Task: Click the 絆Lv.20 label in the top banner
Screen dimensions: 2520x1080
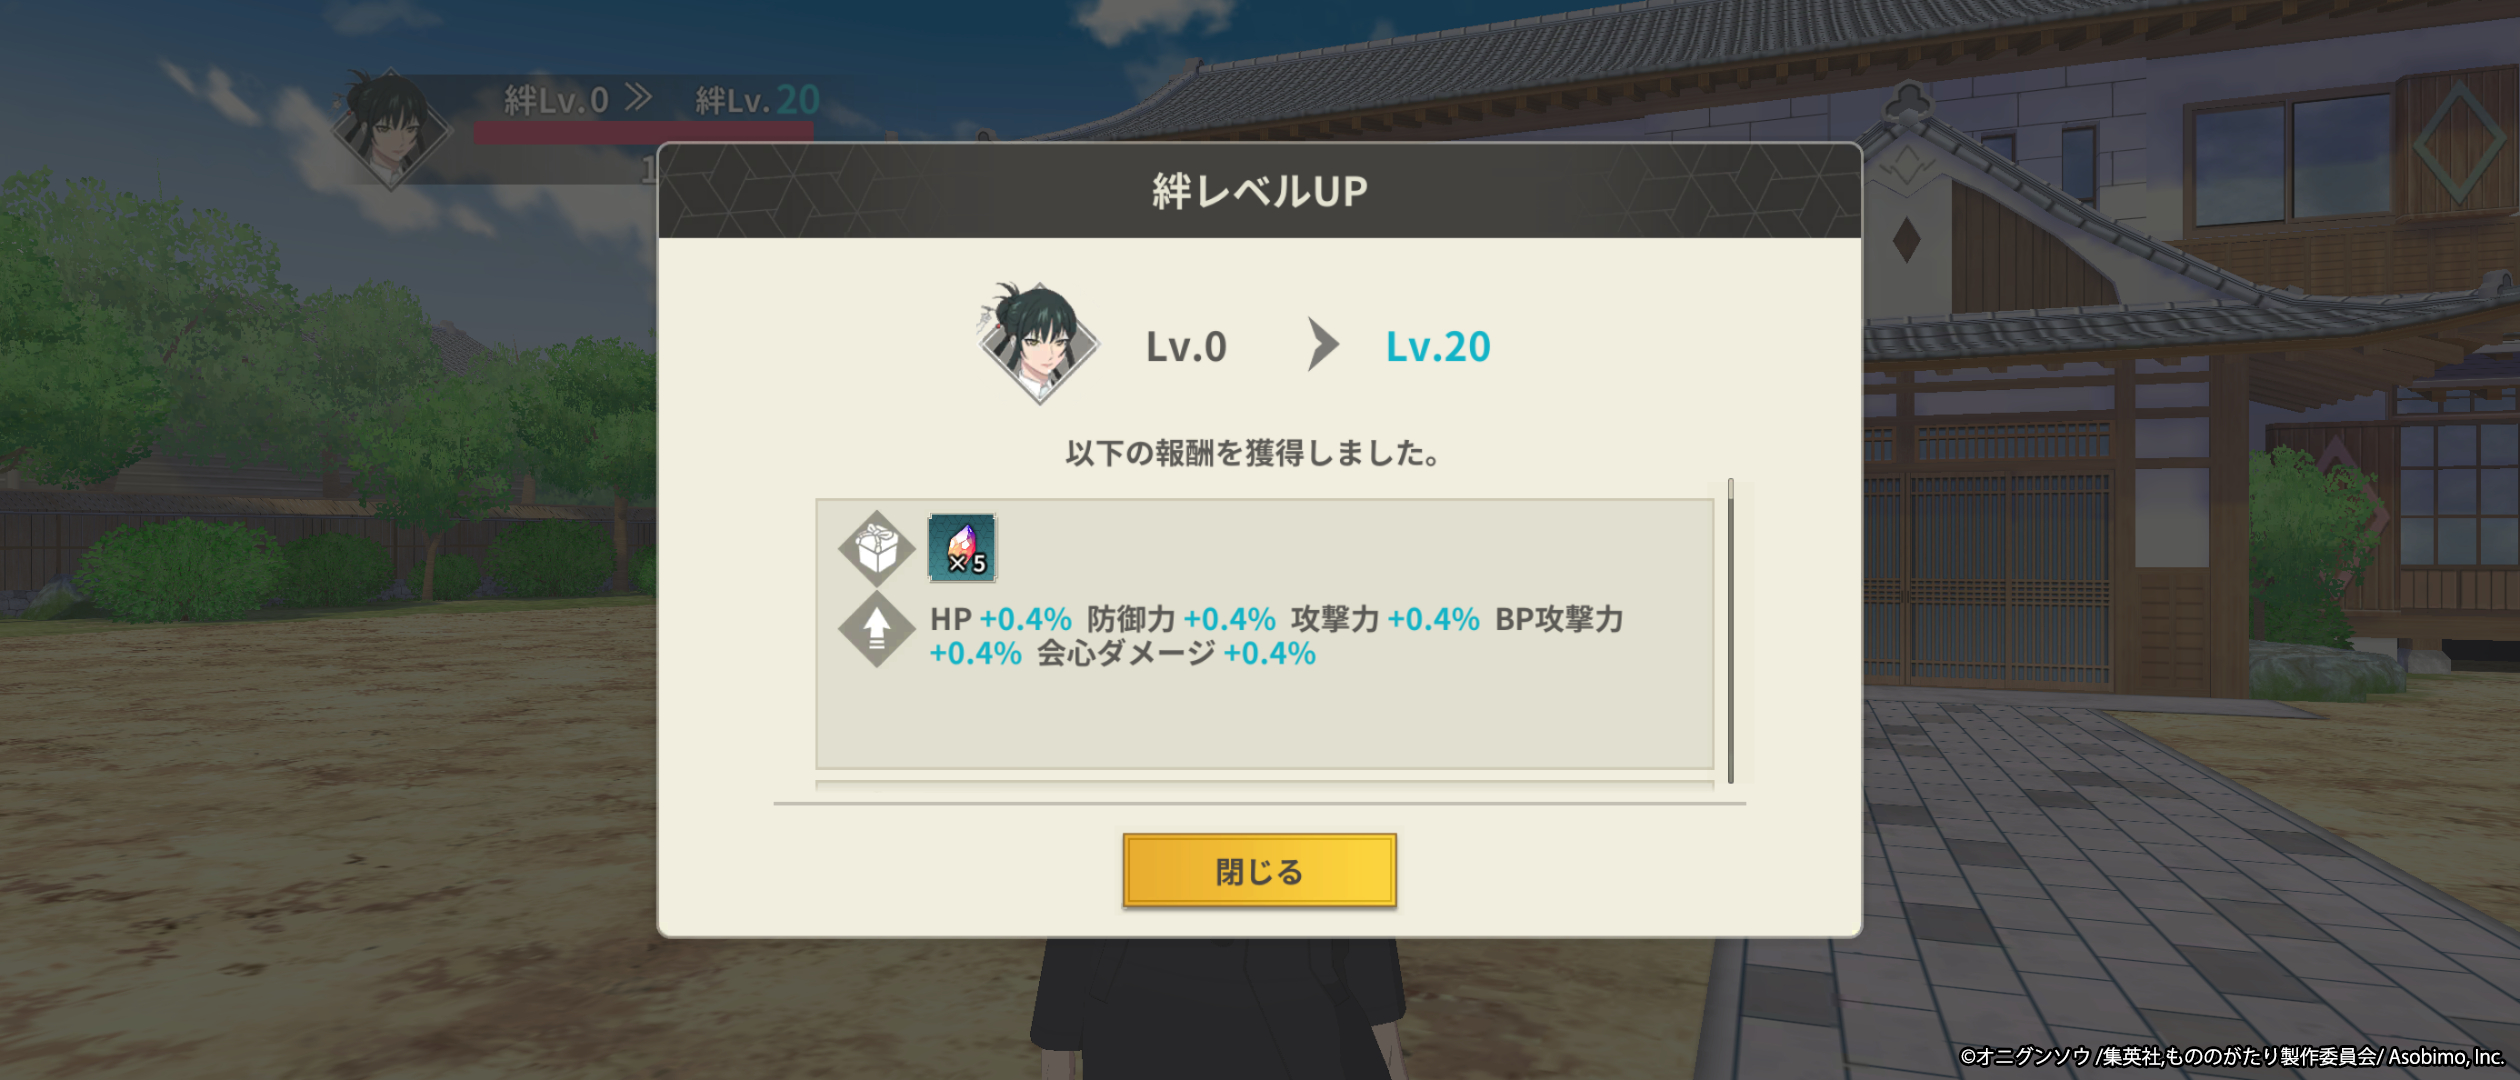Action: (x=758, y=99)
